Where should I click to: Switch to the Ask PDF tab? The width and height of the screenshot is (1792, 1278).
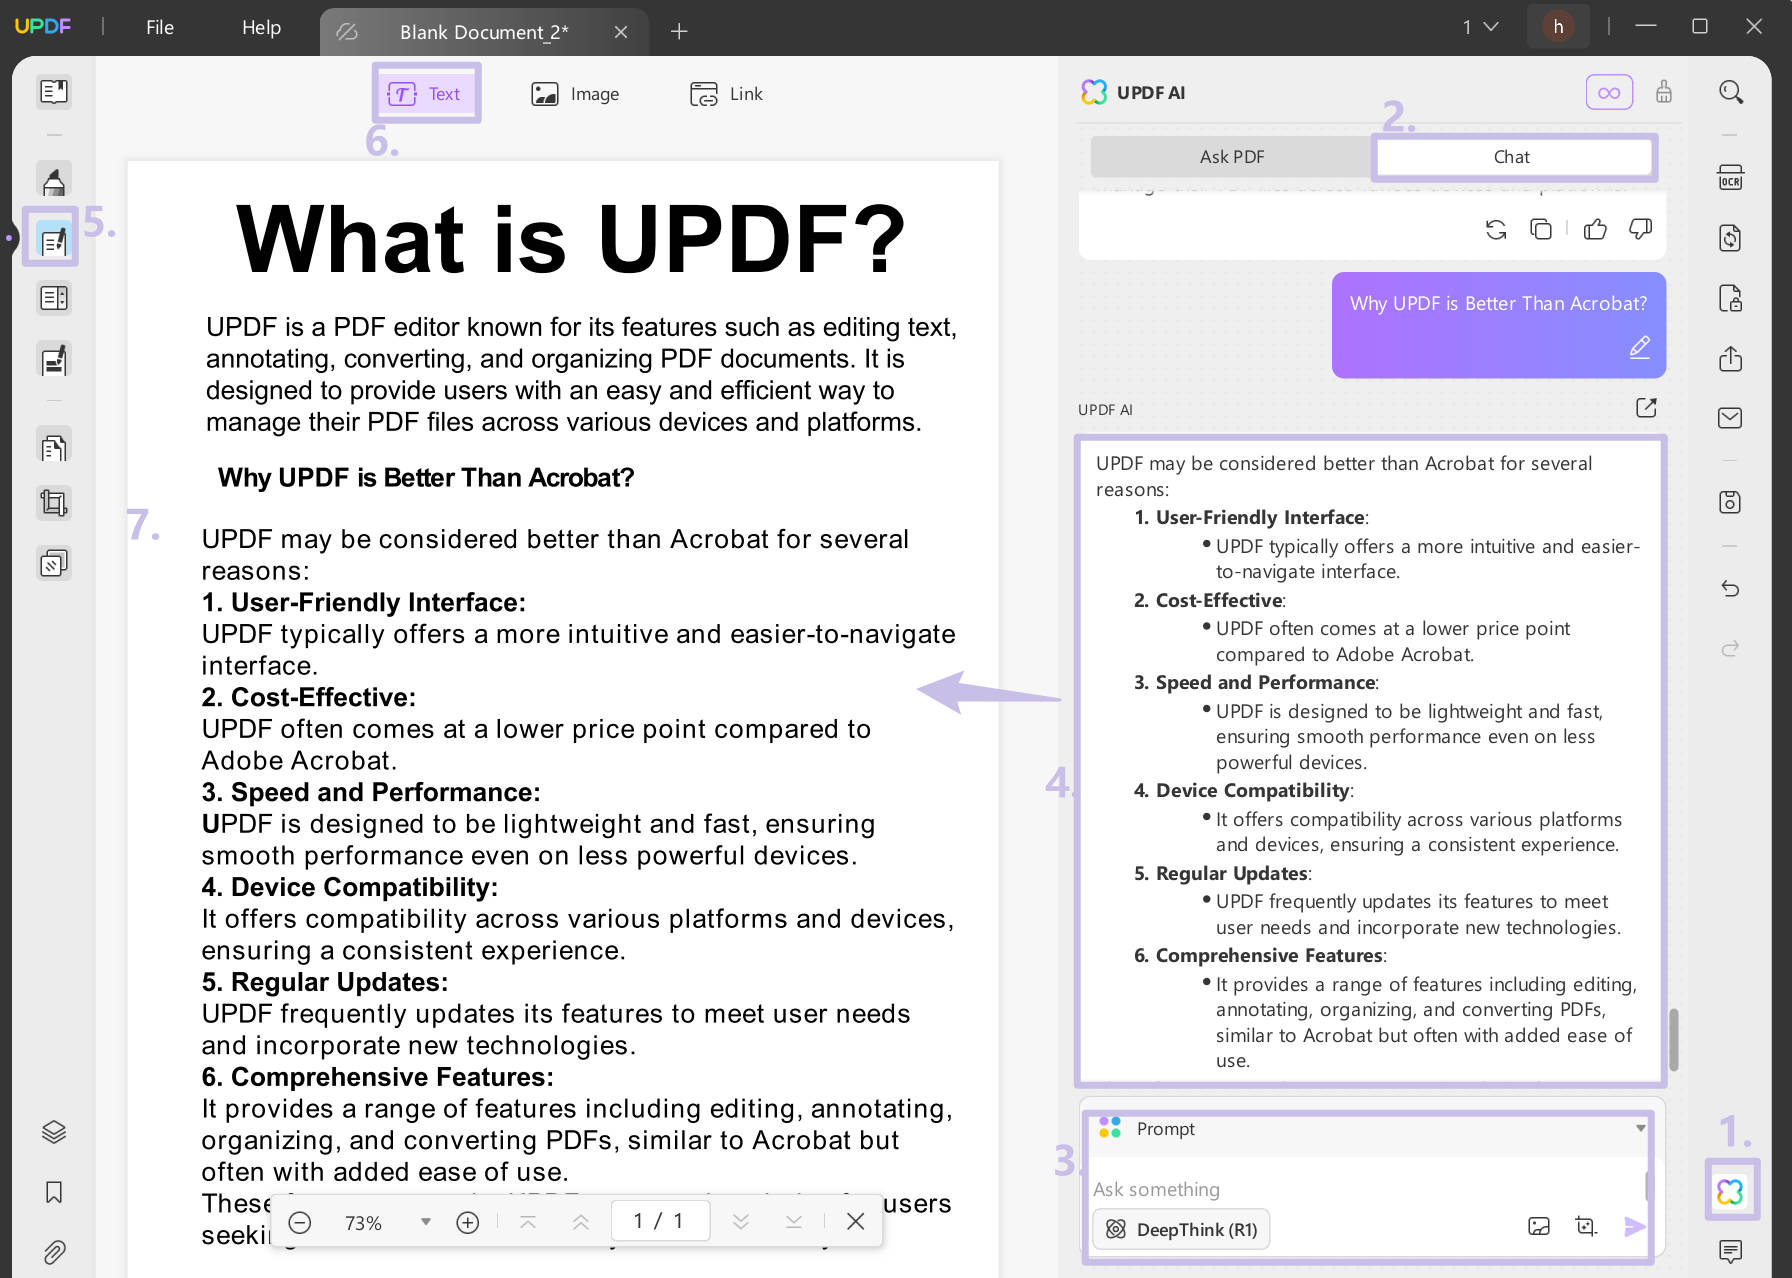(x=1232, y=156)
